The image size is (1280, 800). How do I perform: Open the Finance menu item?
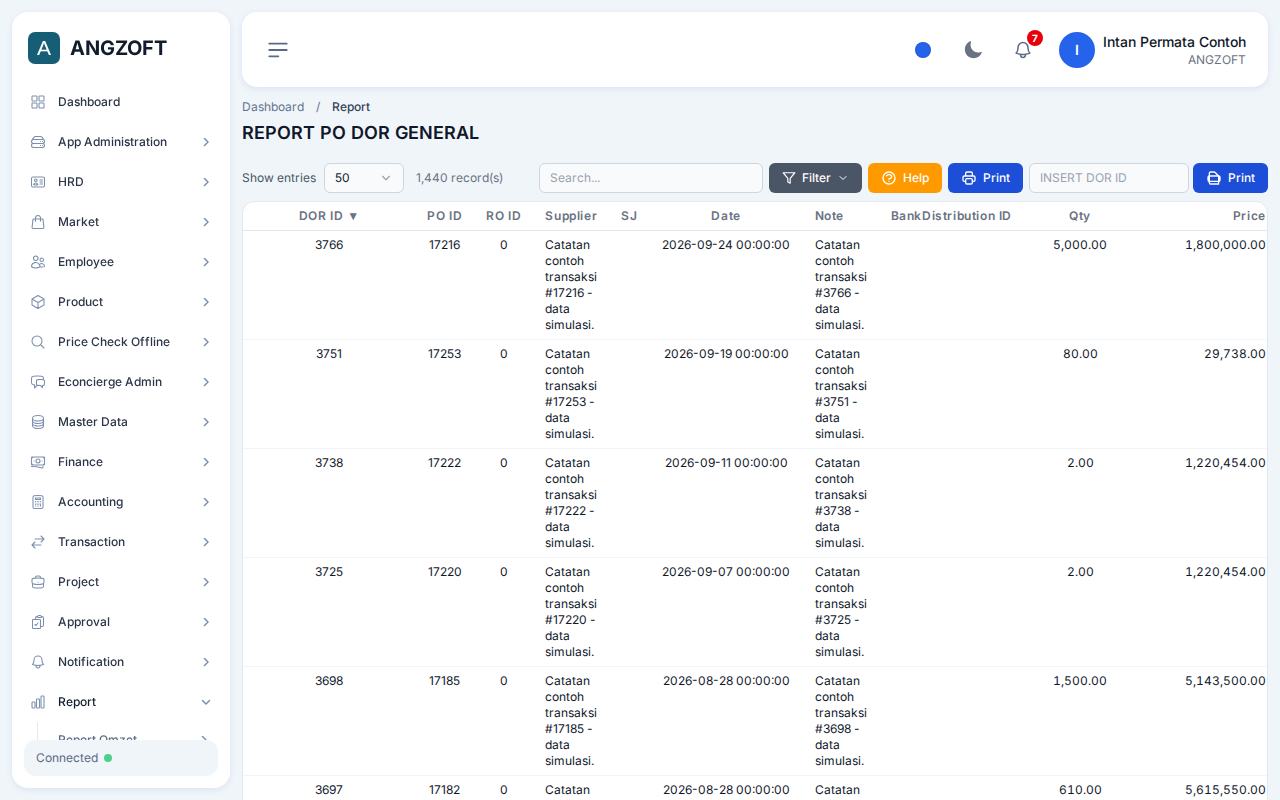pos(121,462)
